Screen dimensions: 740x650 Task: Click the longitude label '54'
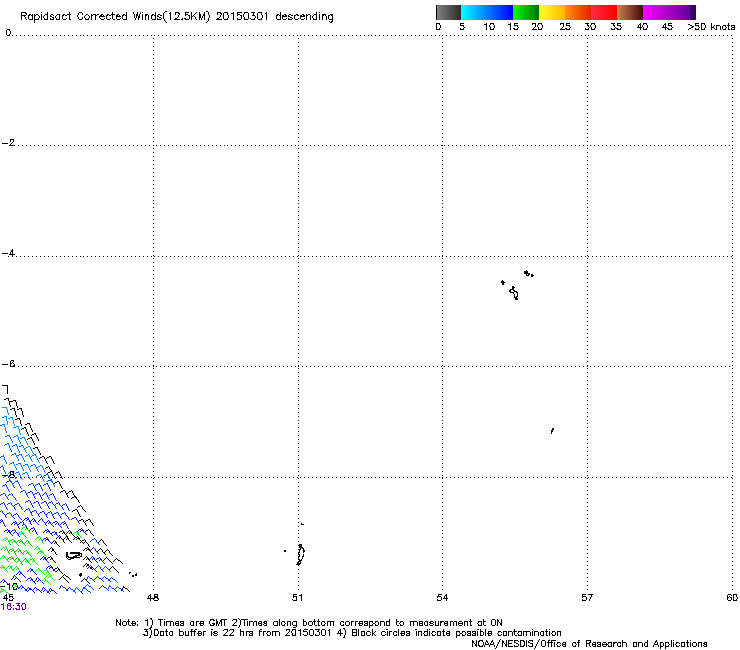click(x=442, y=598)
